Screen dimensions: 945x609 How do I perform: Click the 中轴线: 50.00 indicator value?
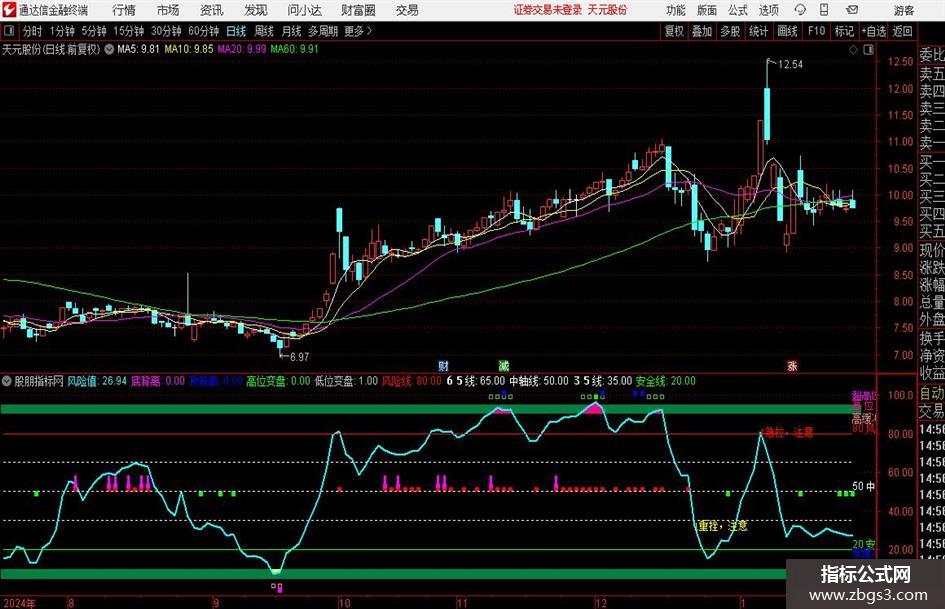point(539,381)
